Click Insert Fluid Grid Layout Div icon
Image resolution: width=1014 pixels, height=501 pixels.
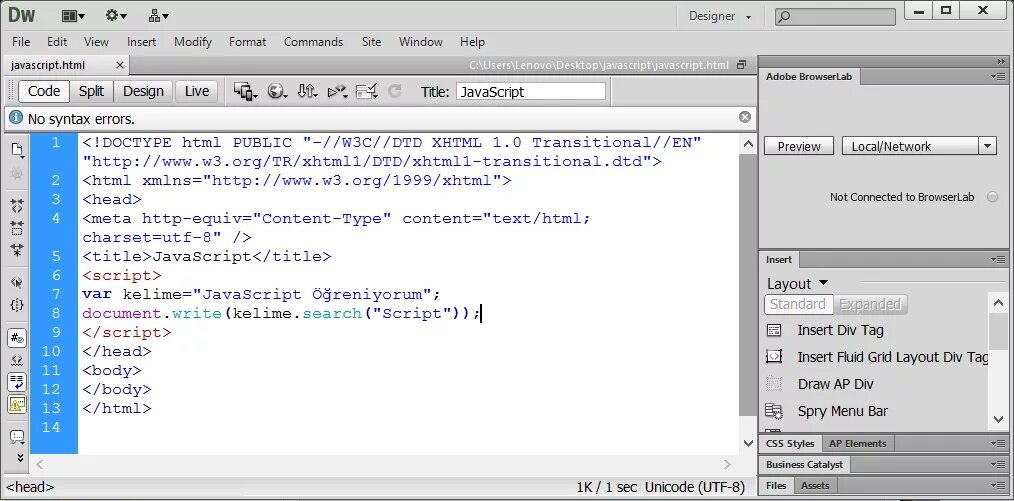click(774, 357)
